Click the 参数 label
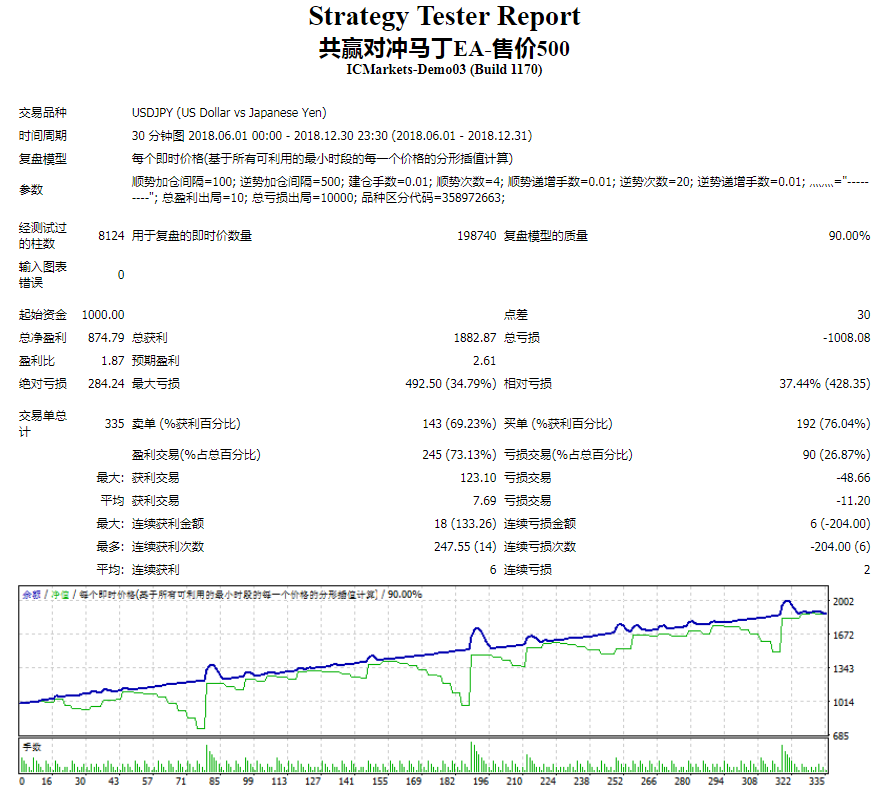 pos(31,190)
